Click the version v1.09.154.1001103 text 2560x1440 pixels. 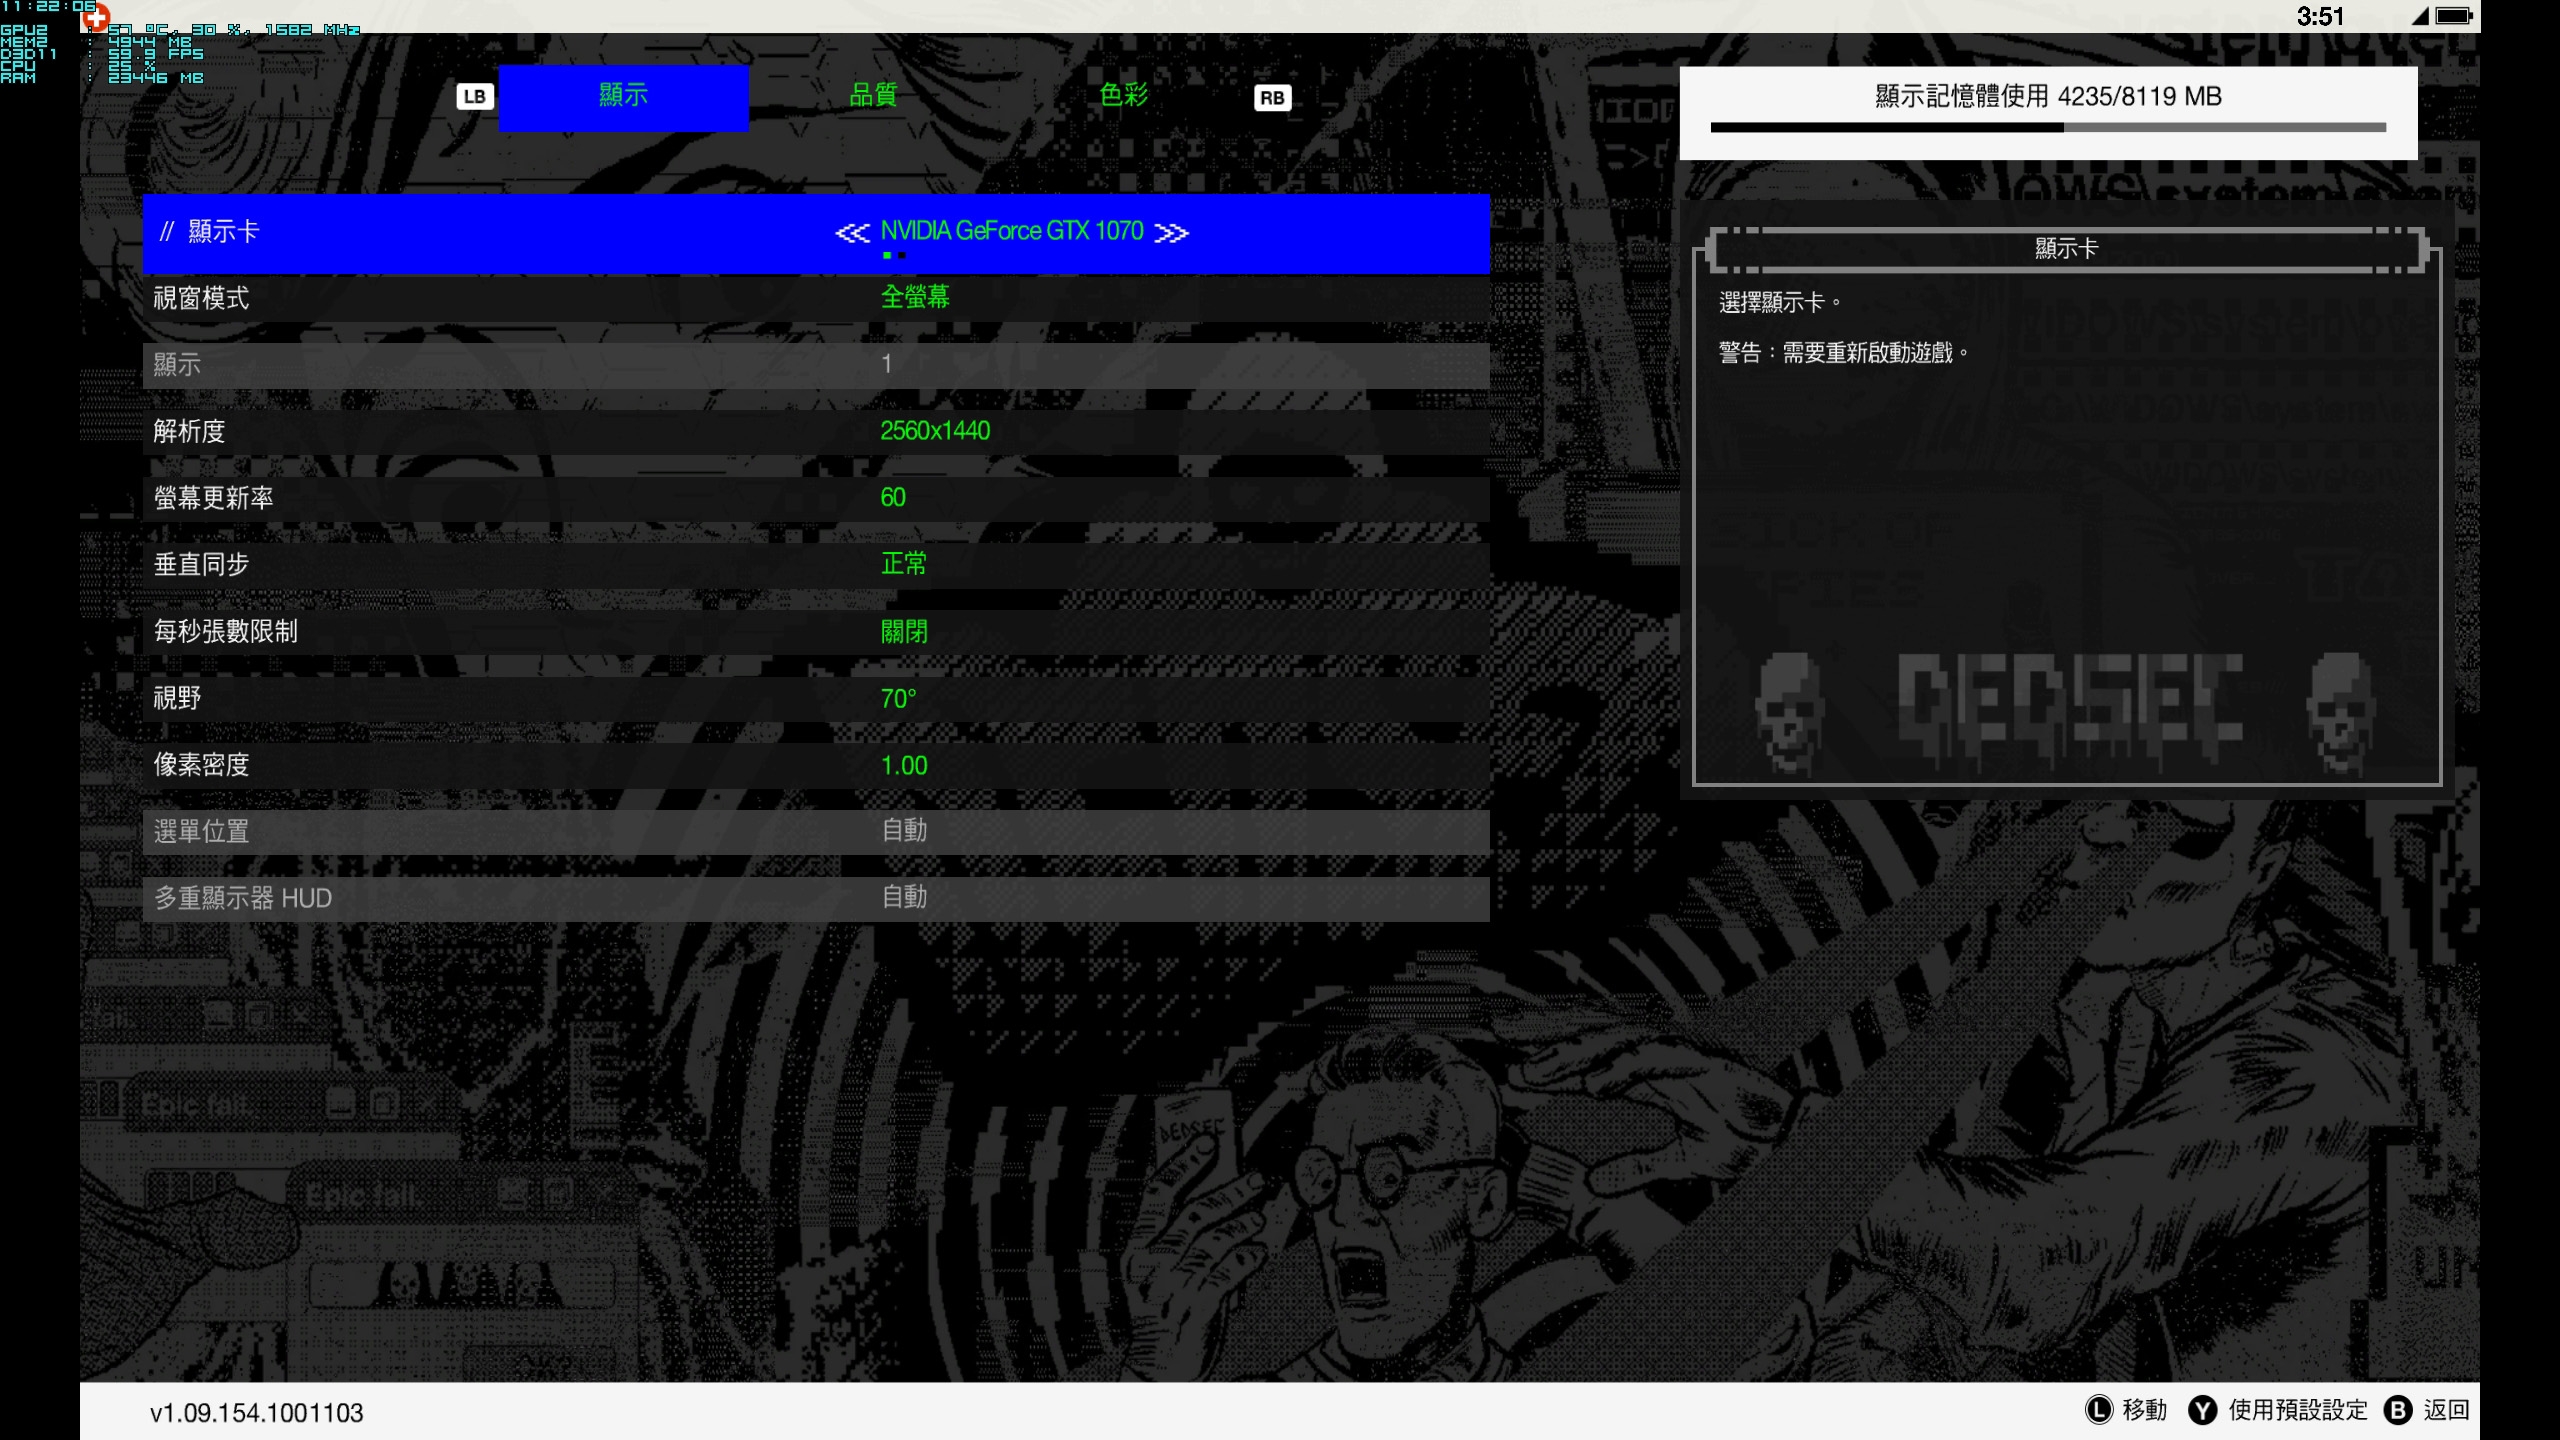coord(257,1413)
